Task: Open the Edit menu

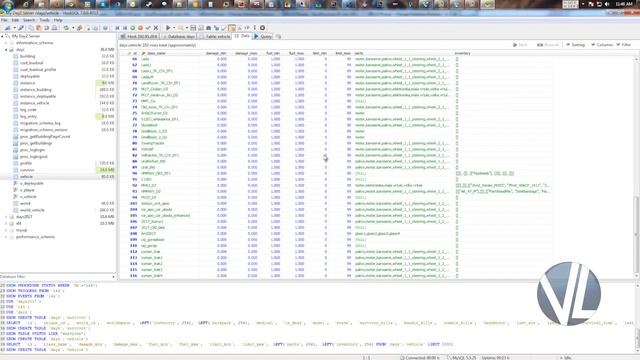Action: click(x=15, y=20)
